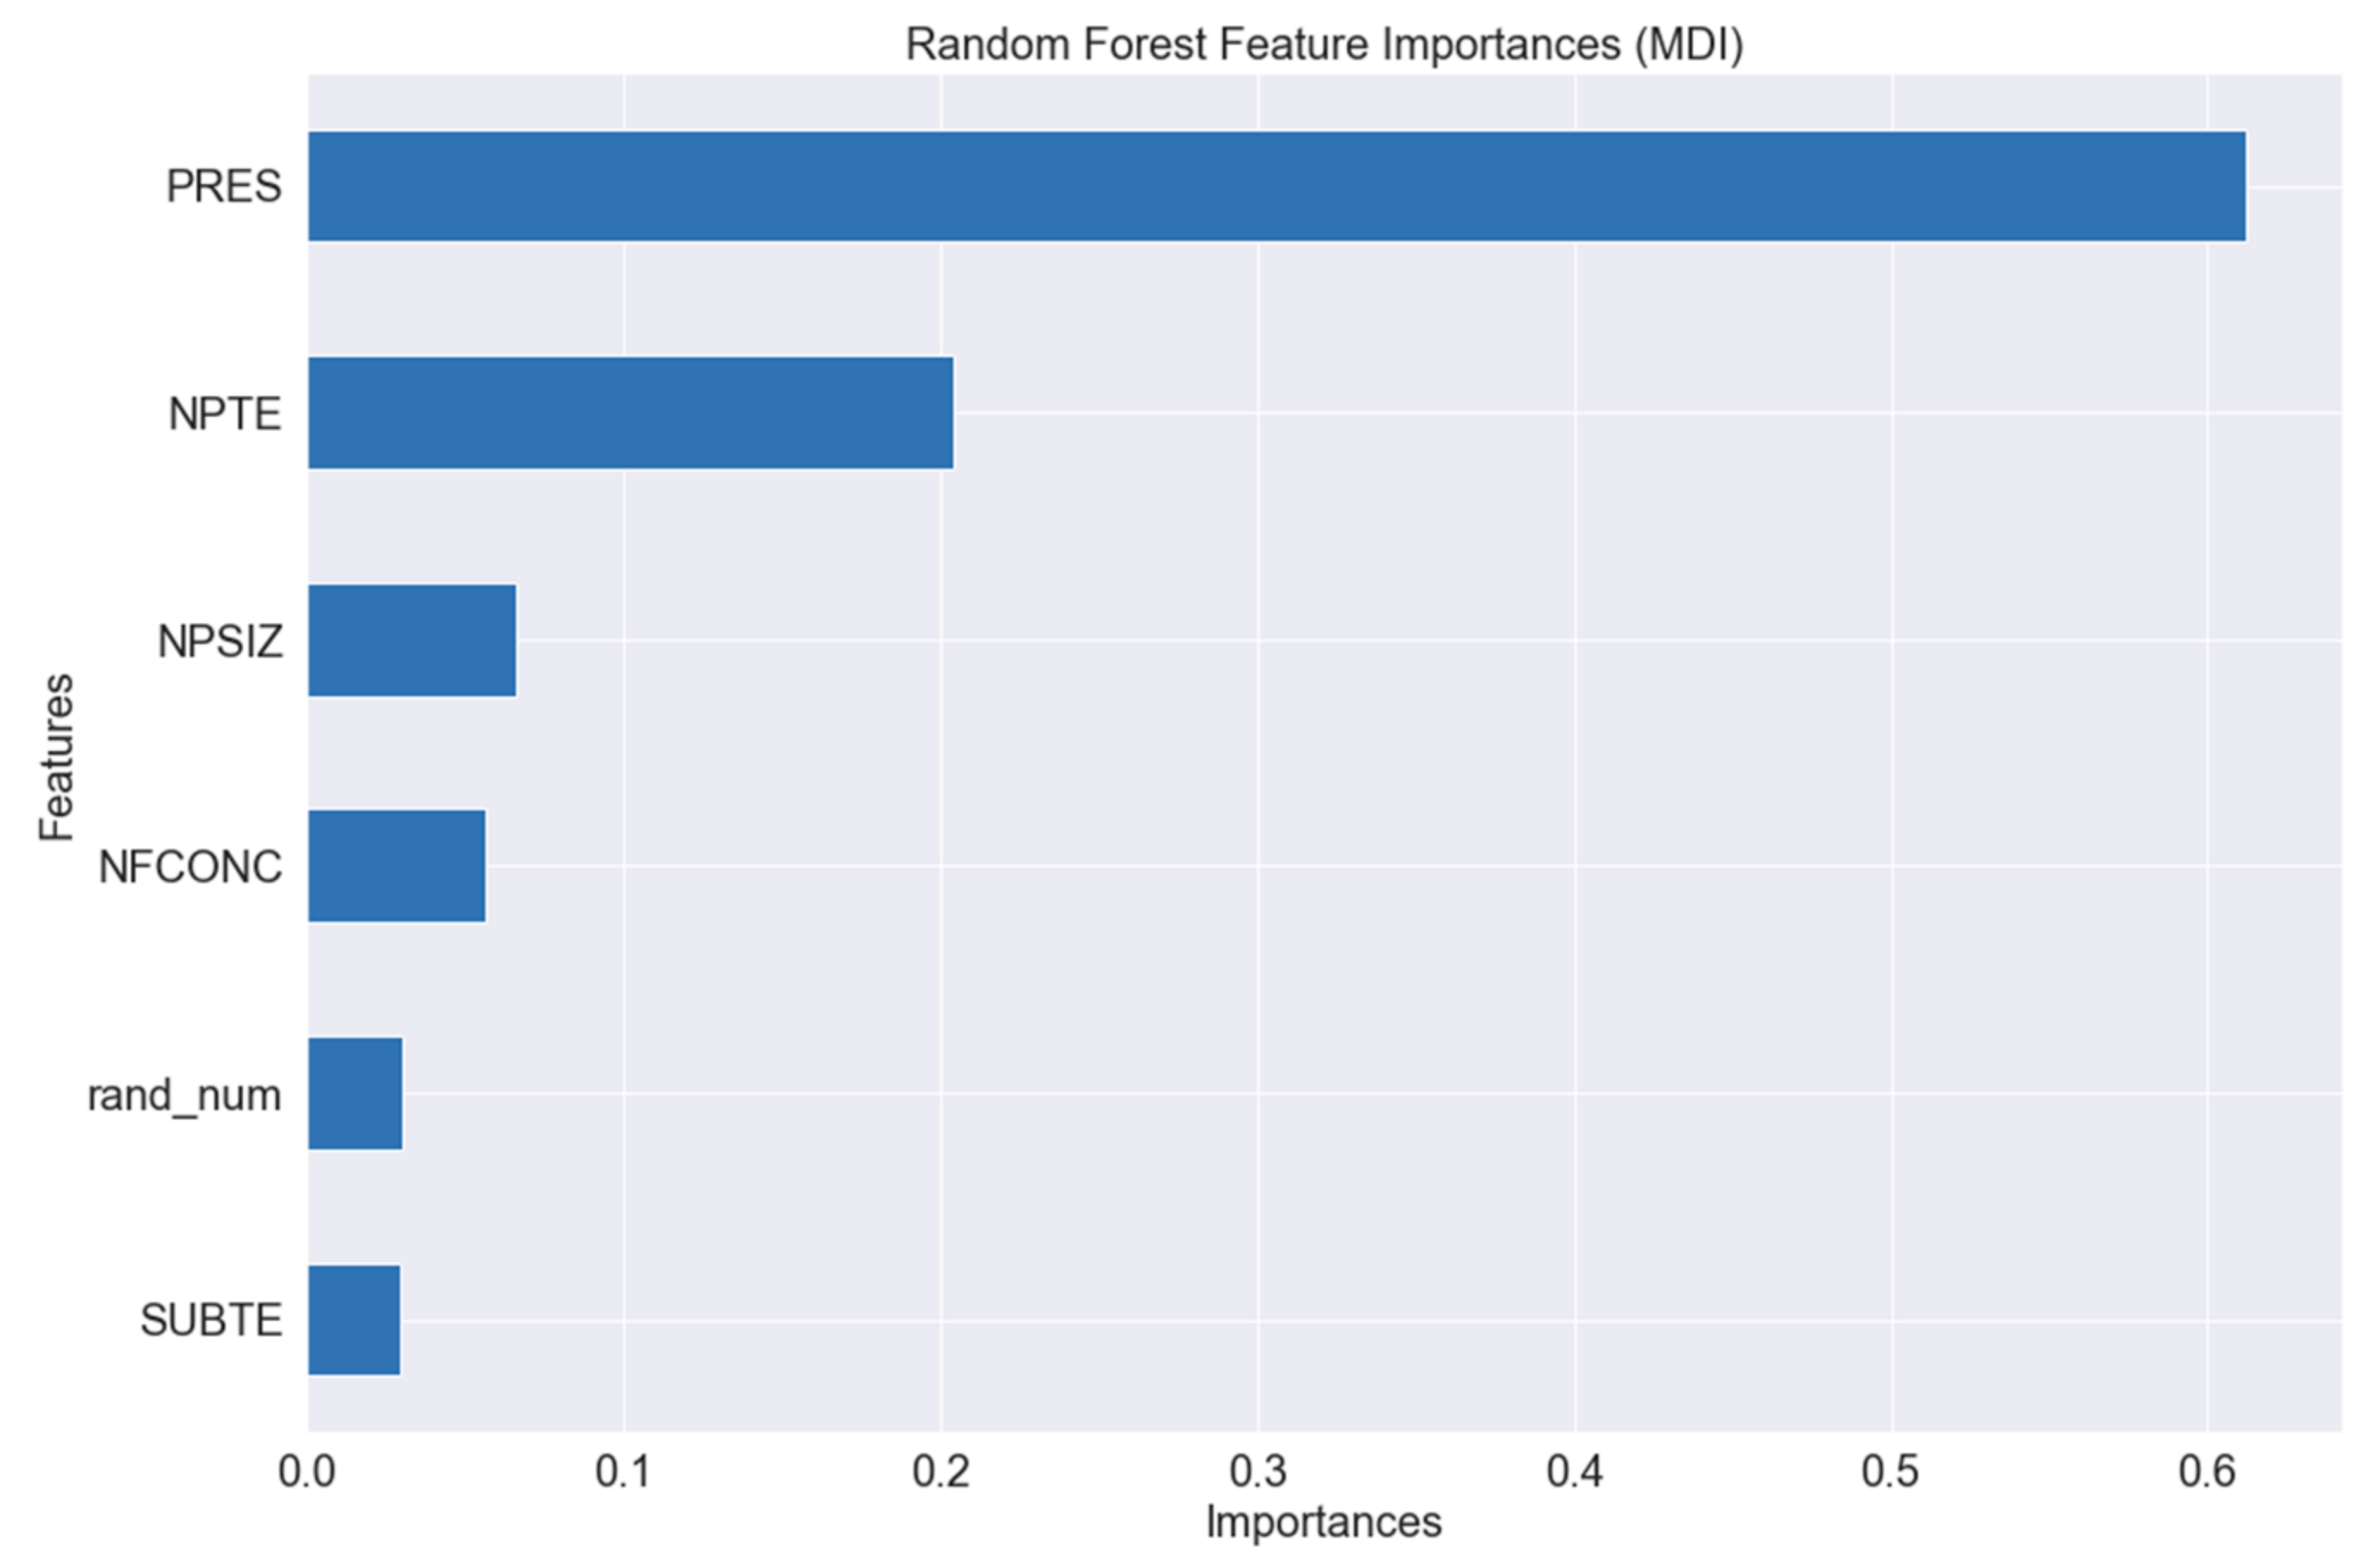Click the 0.6 x-axis tick label
The image size is (2380, 1567).
(2207, 1472)
